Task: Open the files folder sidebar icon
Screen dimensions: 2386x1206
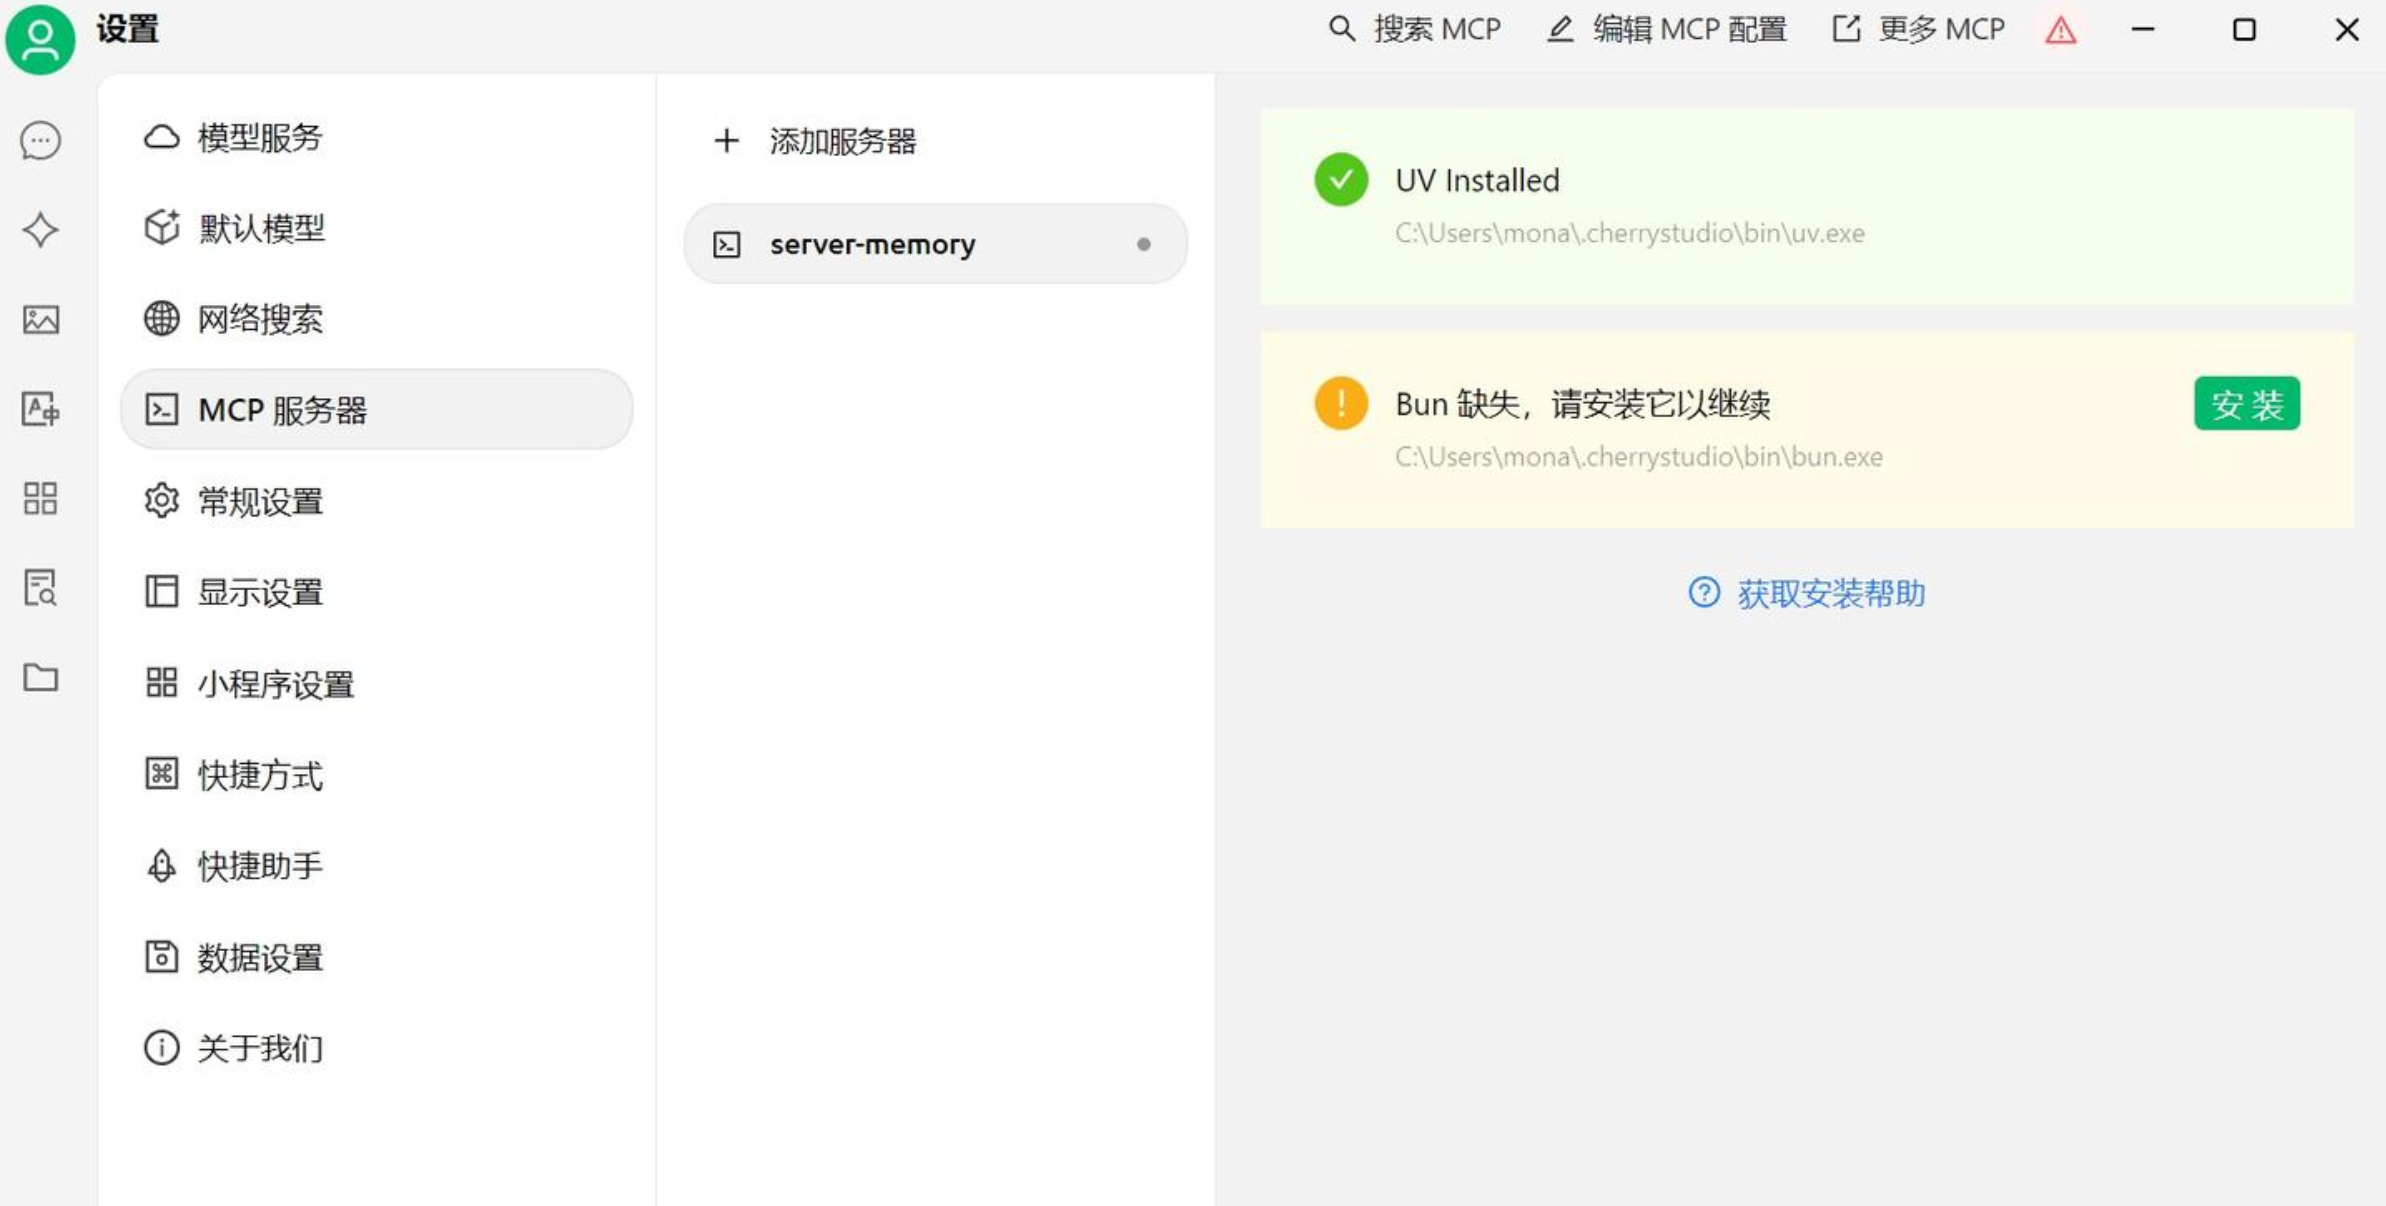Action: point(40,678)
